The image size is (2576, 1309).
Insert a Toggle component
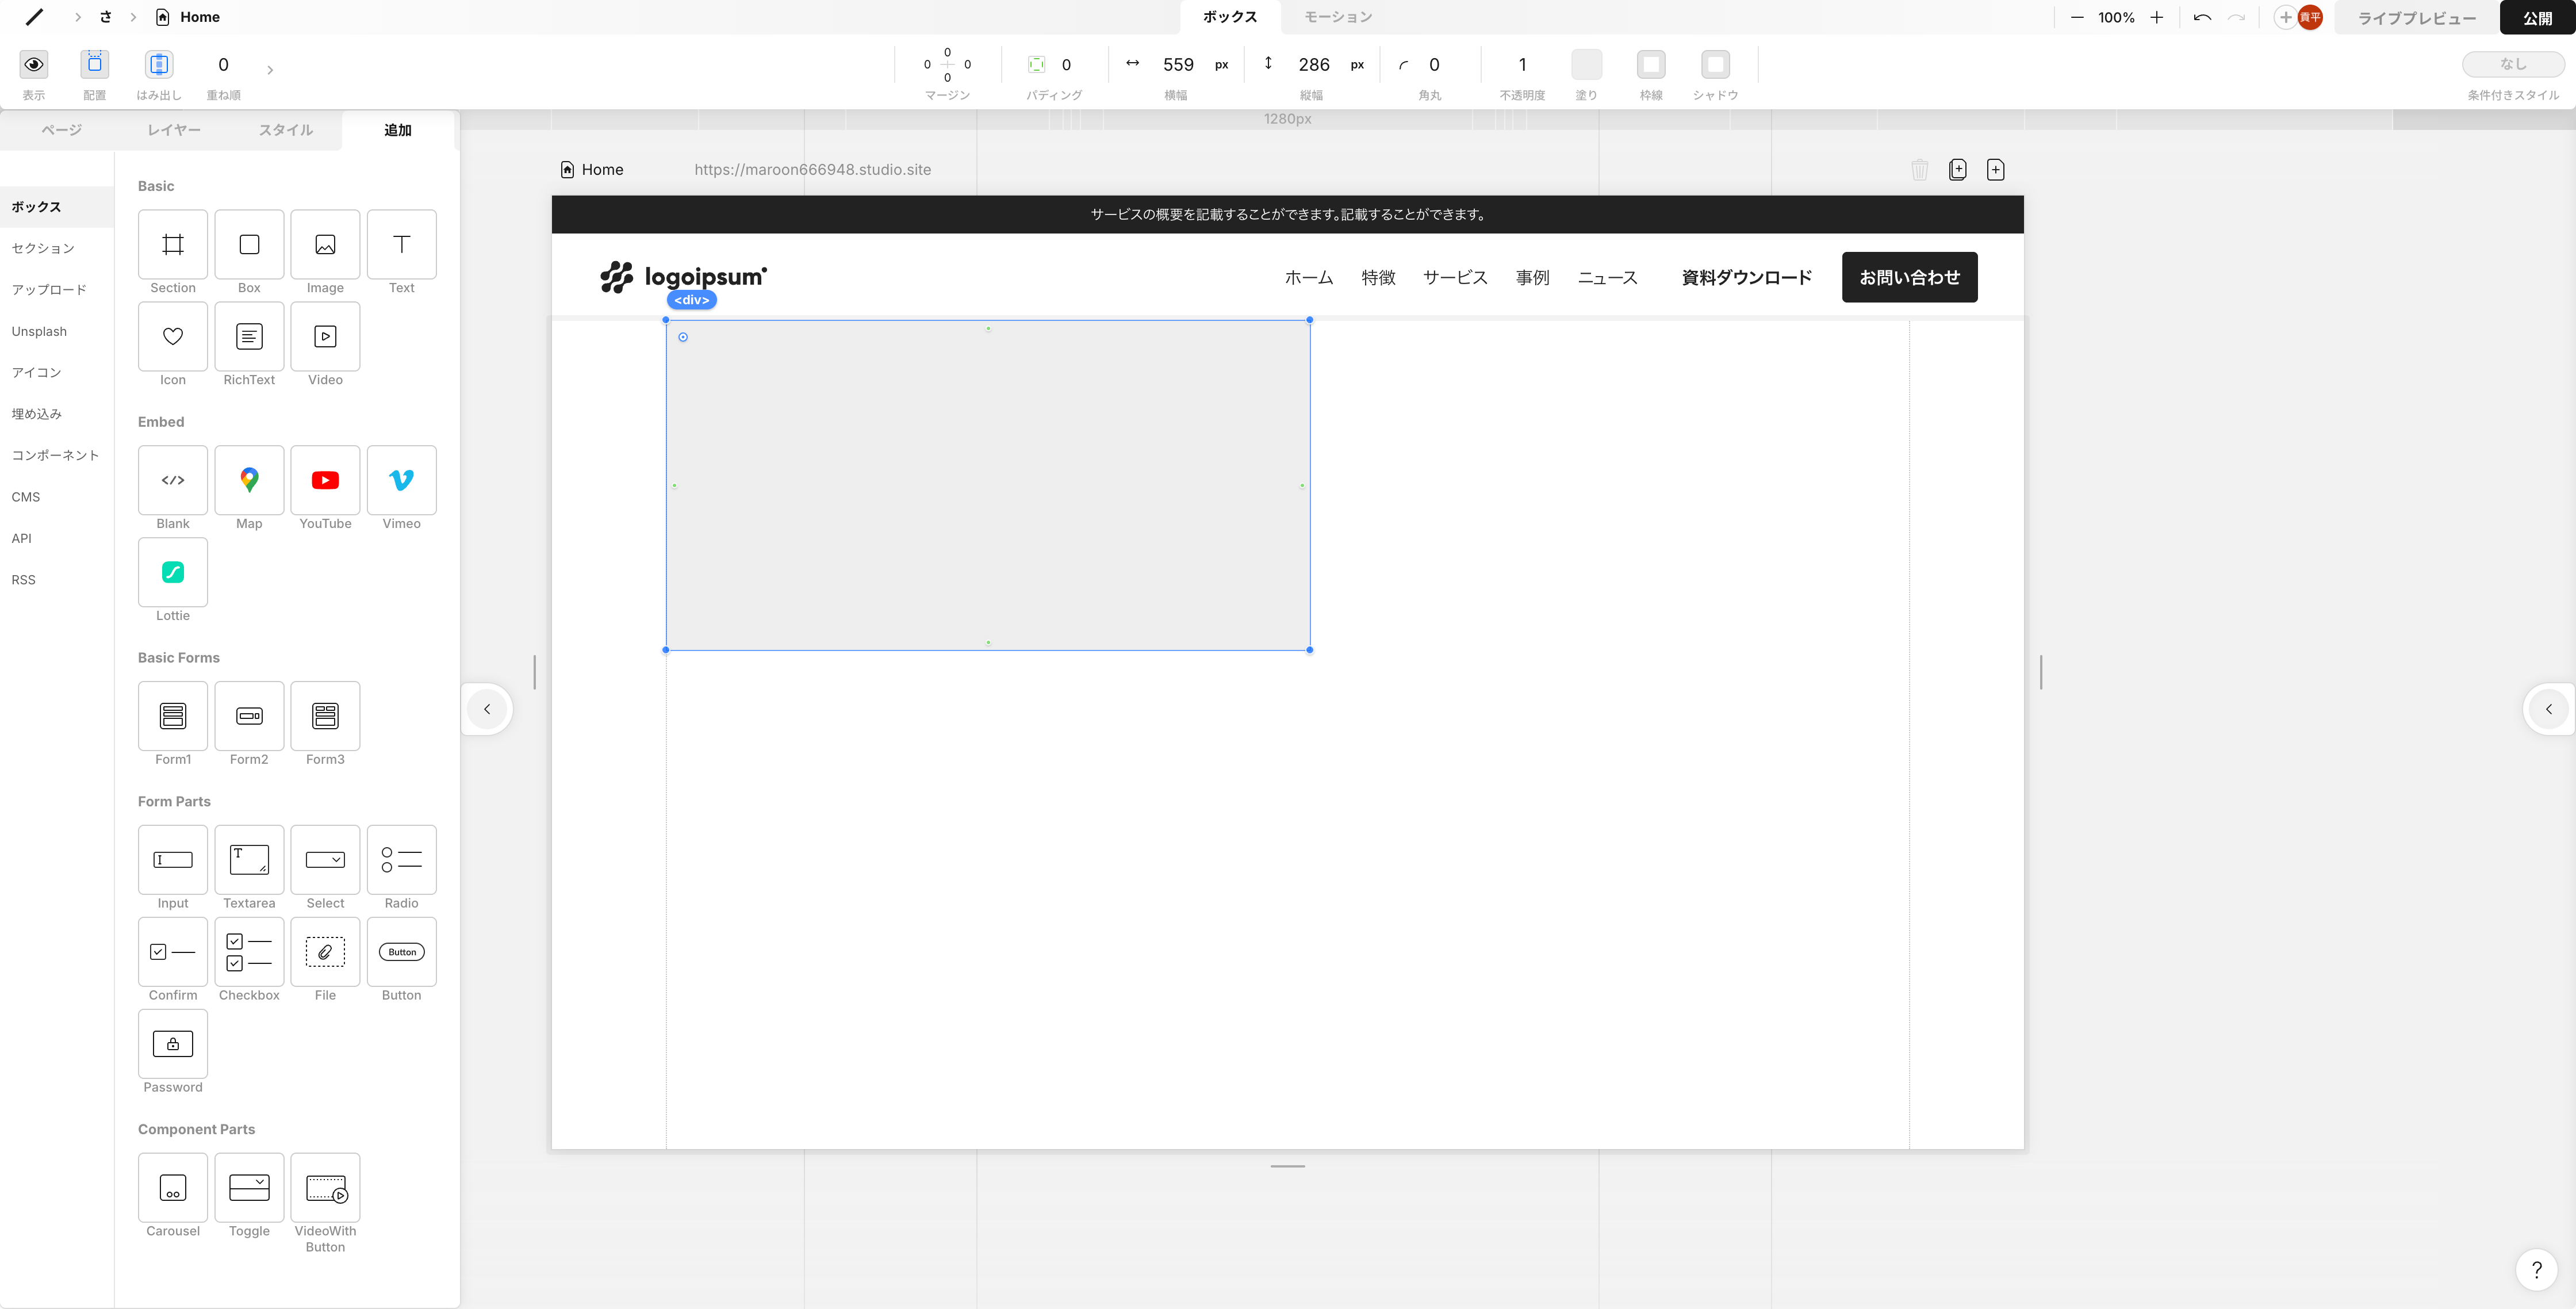coord(249,1188)
